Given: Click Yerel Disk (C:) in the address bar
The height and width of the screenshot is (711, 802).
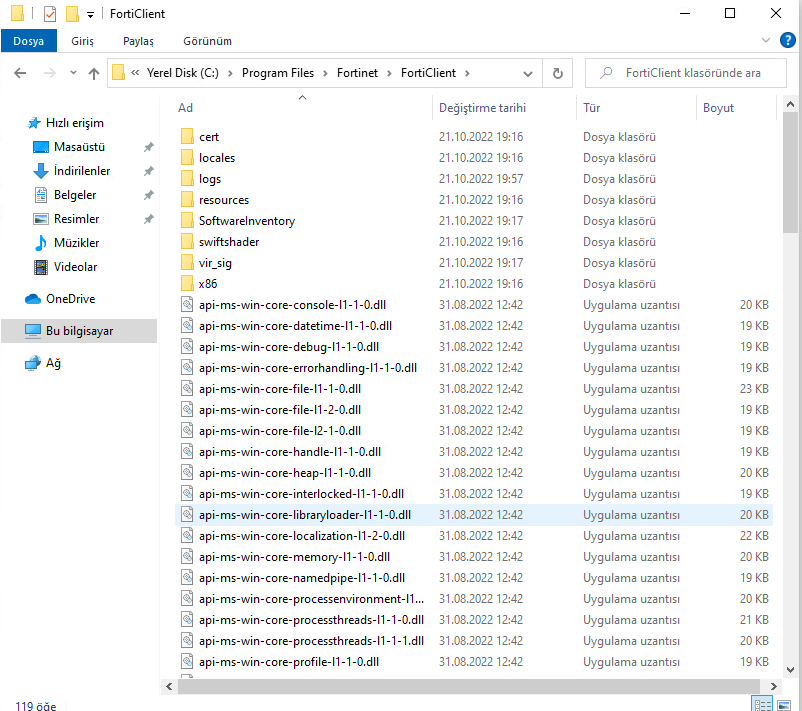Looking at the screenshot, I should (x=183, y=73).
